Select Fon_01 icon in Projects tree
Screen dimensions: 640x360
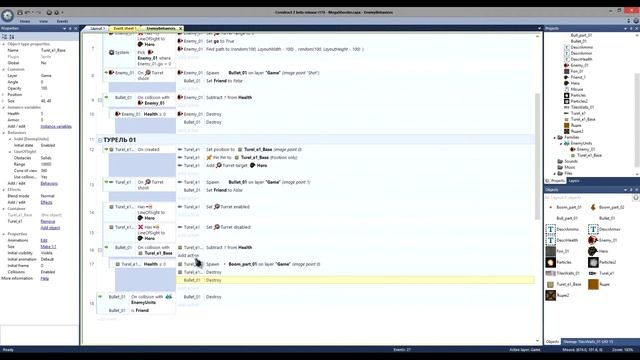click(567, 71)
